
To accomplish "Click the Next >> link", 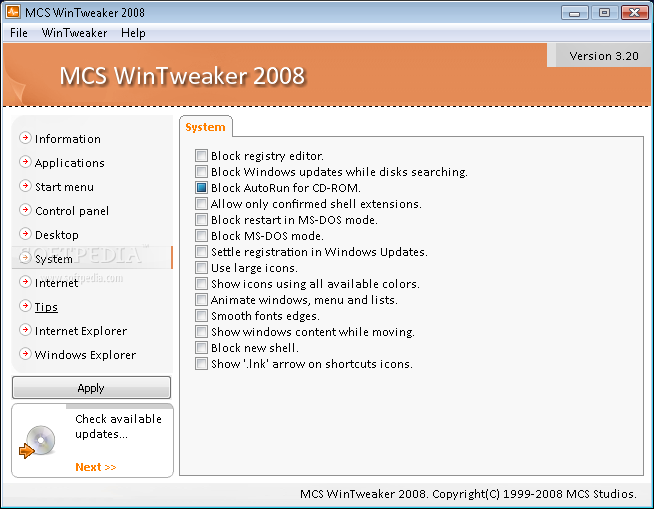I will [x=96, y=467].
